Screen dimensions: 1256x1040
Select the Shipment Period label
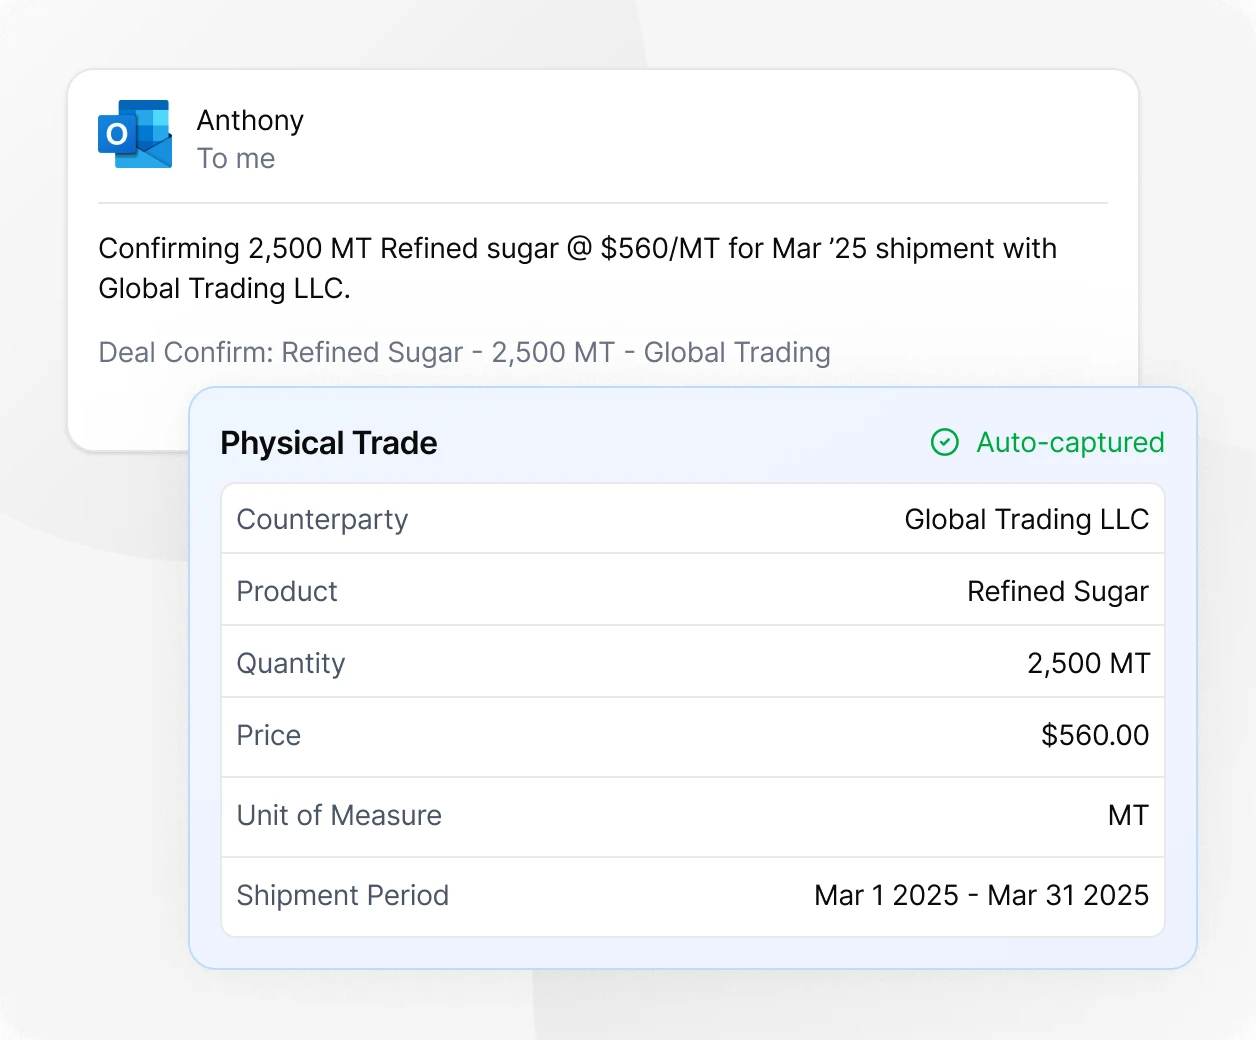[x=343, y=895]
